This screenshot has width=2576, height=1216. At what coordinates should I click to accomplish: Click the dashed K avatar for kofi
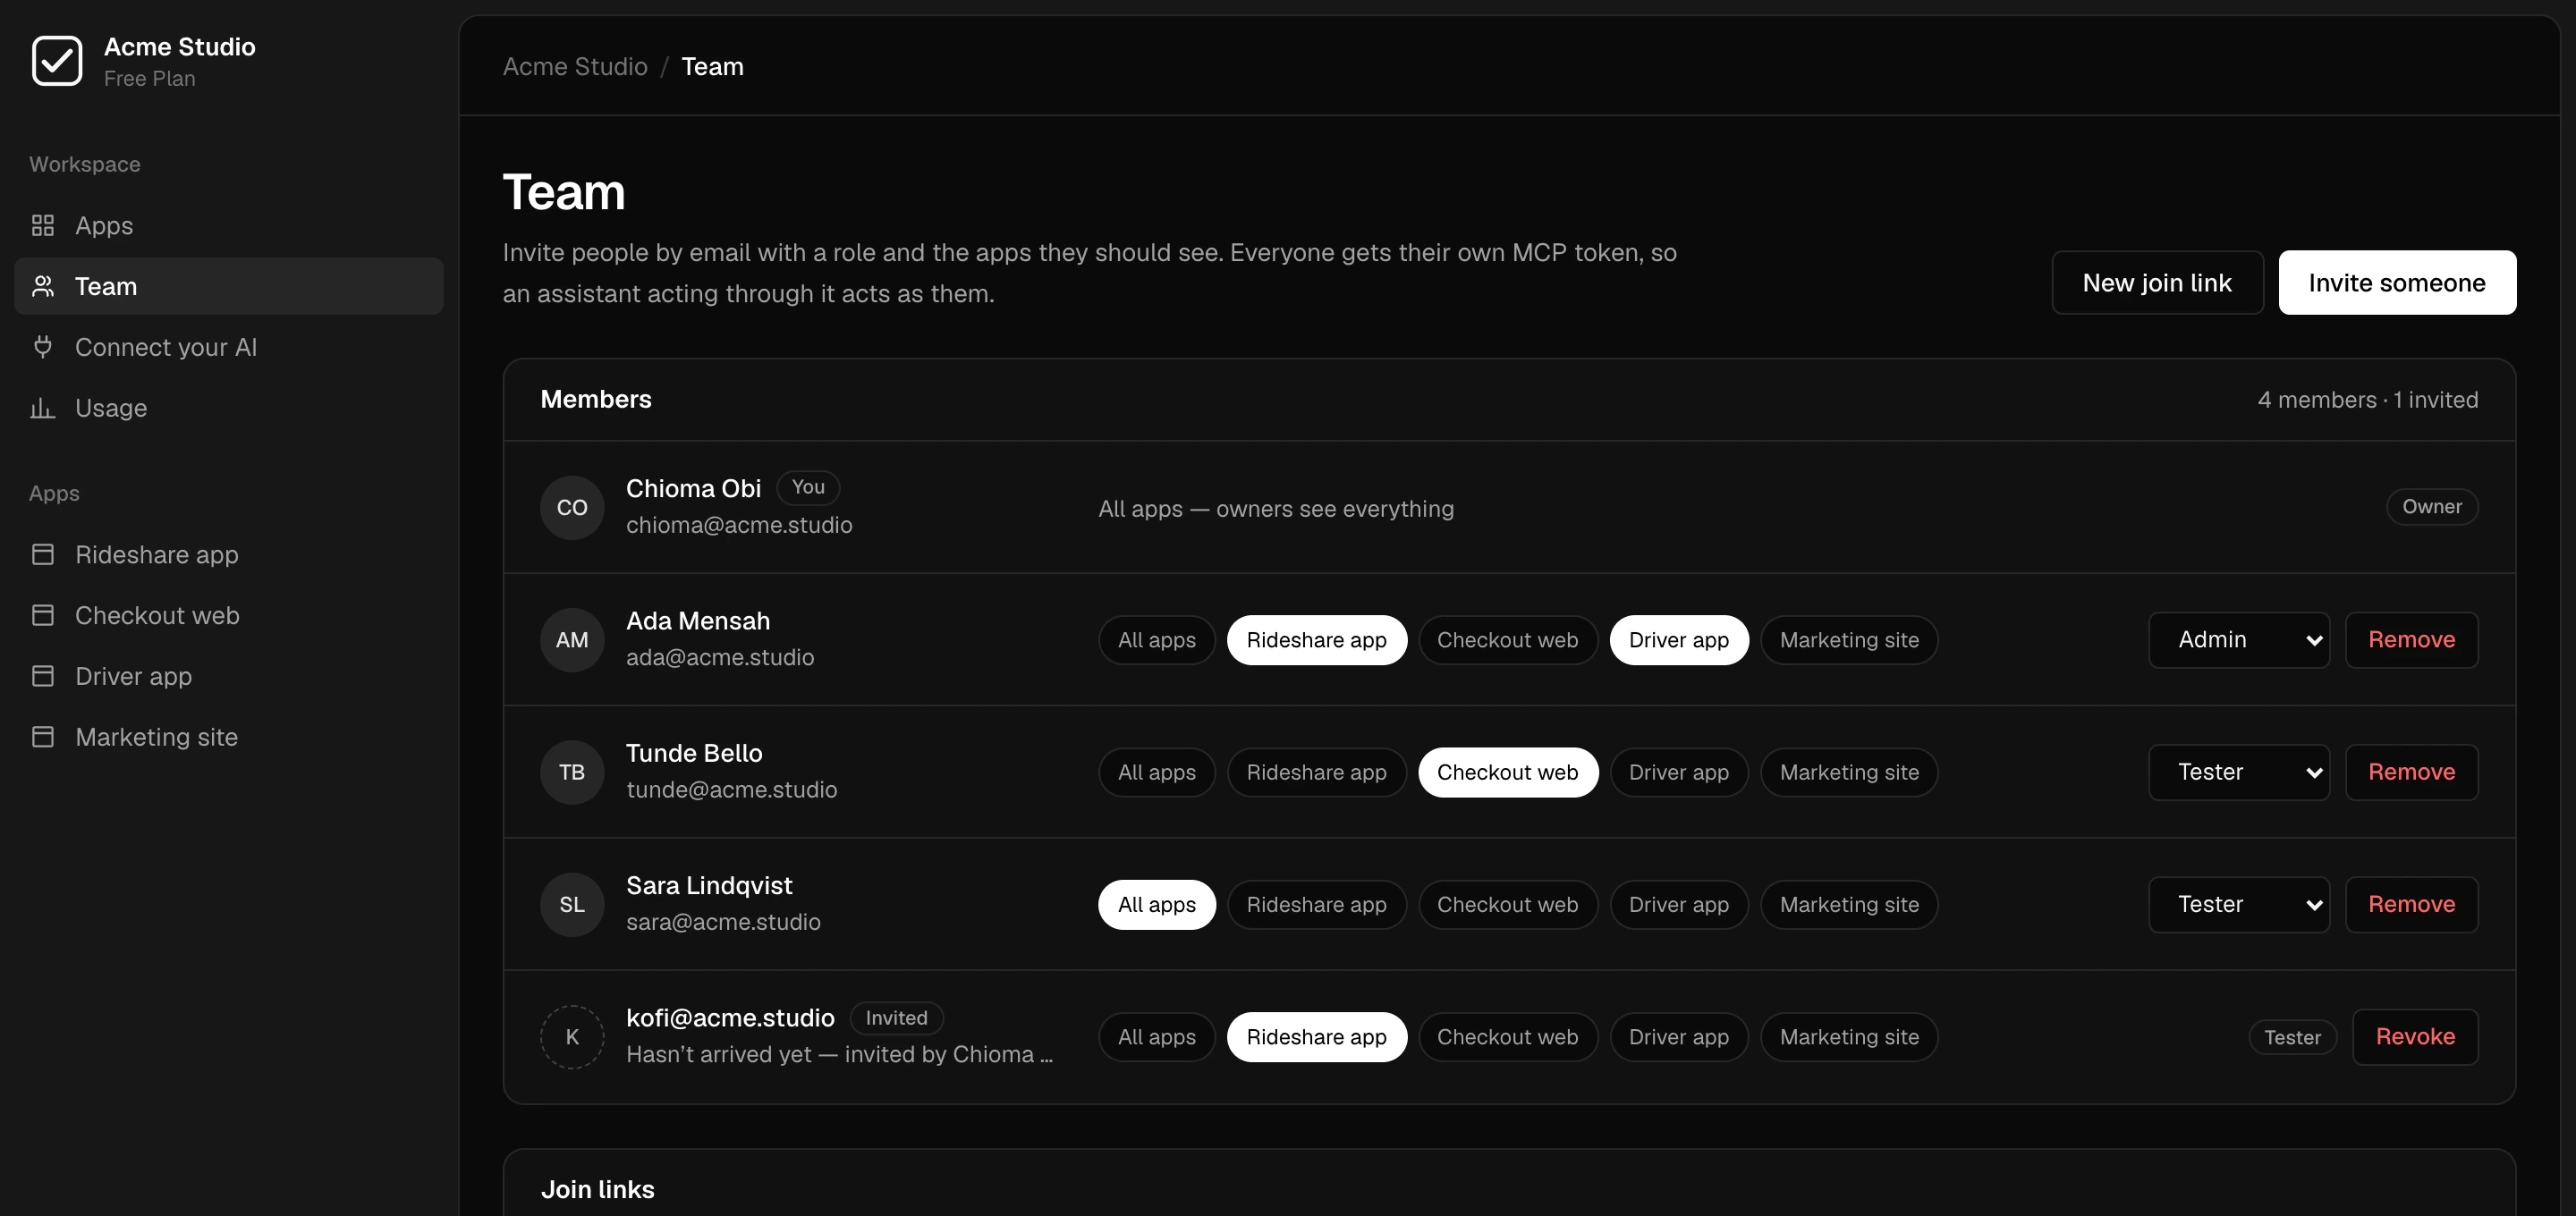point(572,1037)
